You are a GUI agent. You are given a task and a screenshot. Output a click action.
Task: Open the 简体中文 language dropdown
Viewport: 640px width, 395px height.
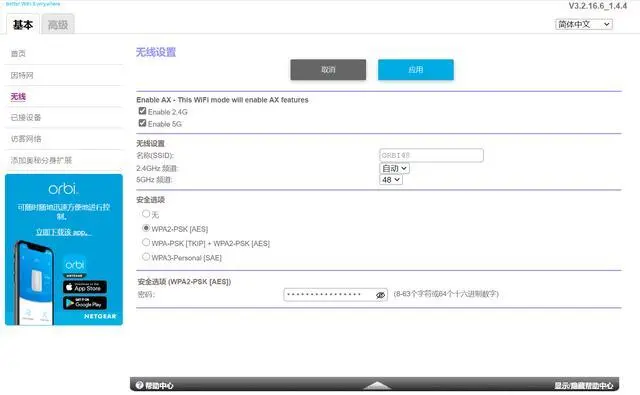tap(584, 24)
